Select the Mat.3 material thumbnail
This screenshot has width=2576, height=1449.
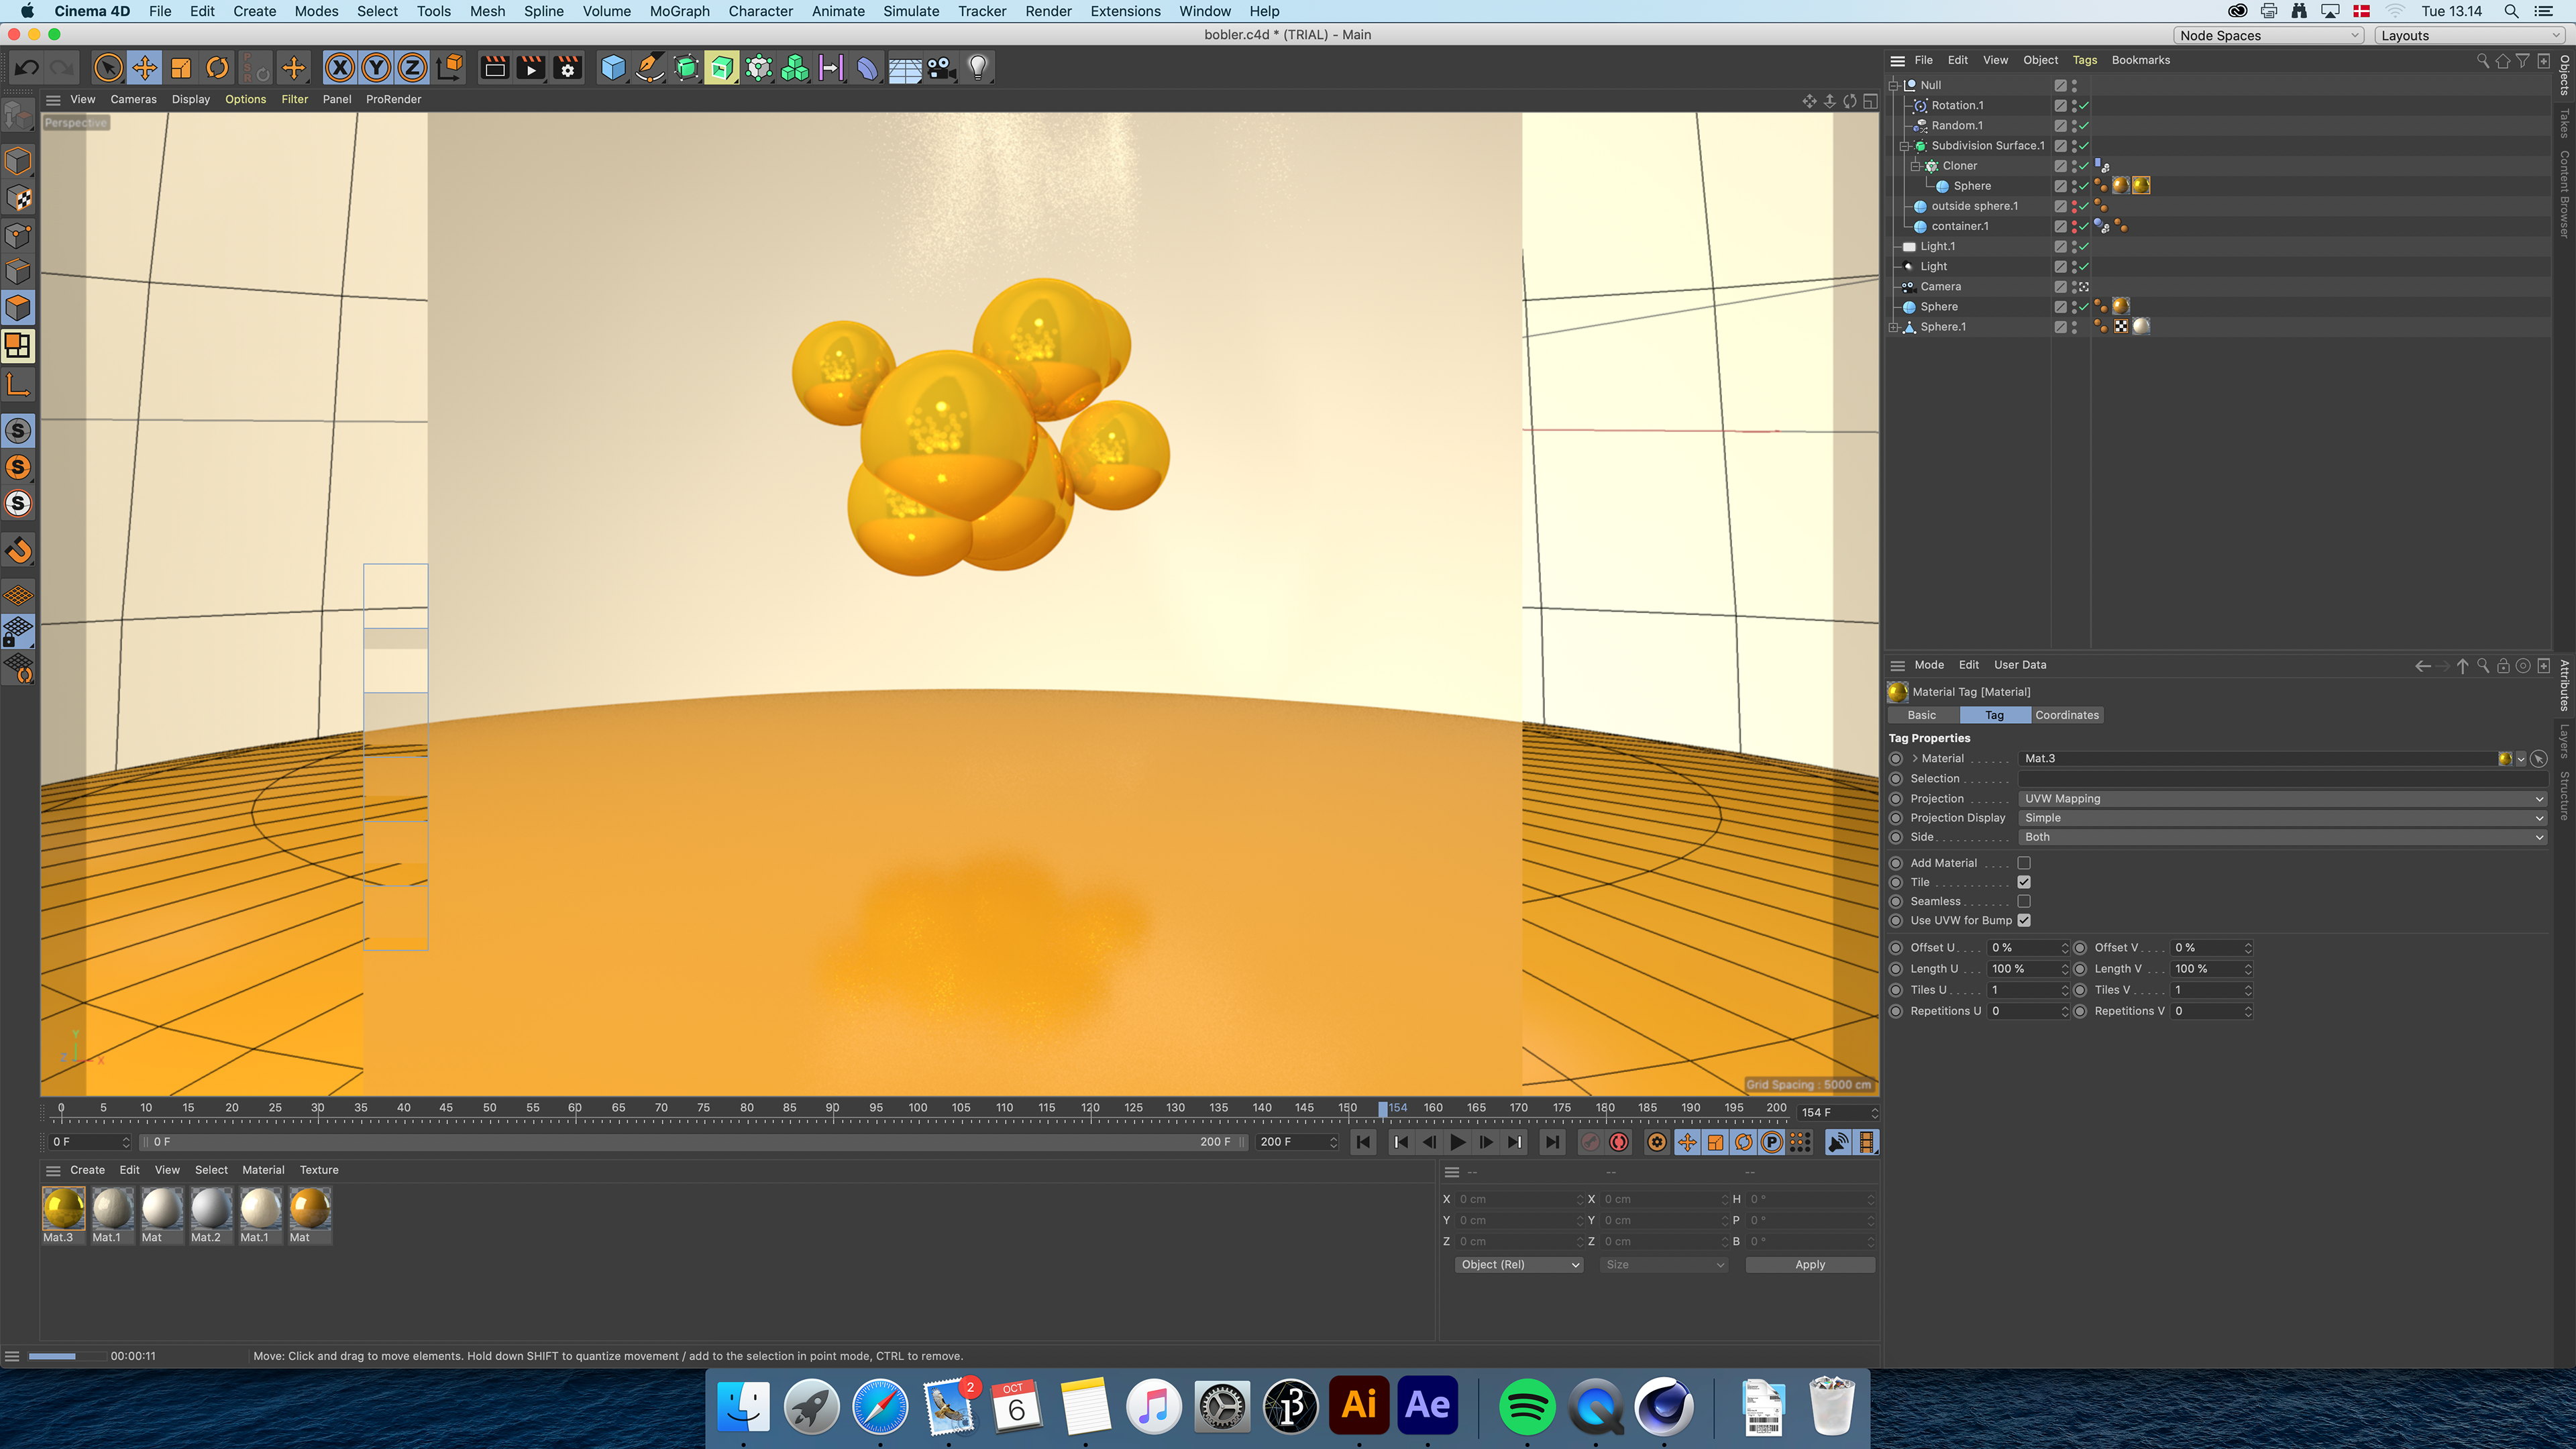coord(63,1209)
